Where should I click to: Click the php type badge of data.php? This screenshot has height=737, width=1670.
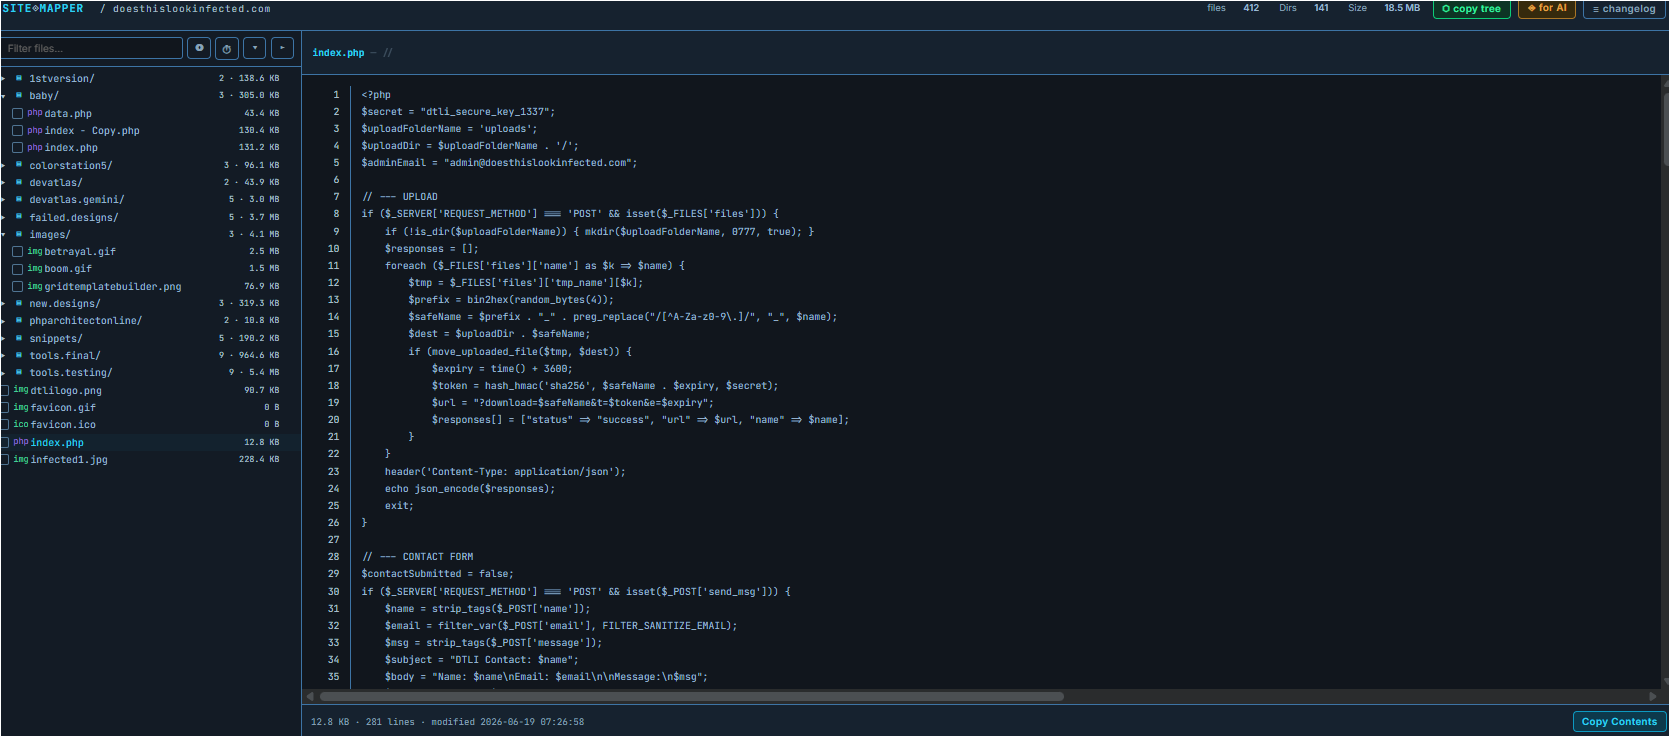coord(35,113)
